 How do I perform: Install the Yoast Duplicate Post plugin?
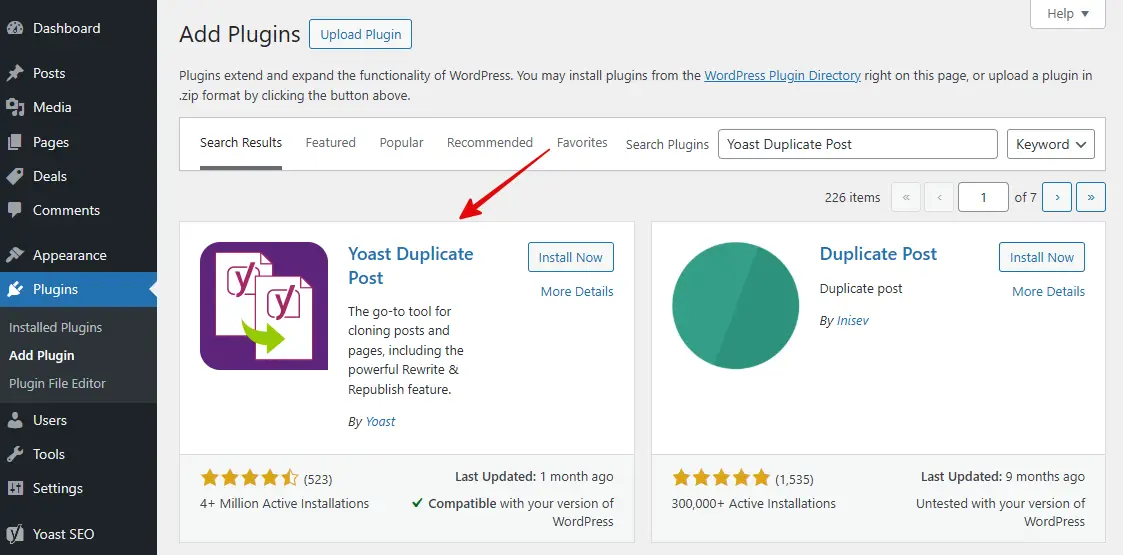click(x=571, y=257)
